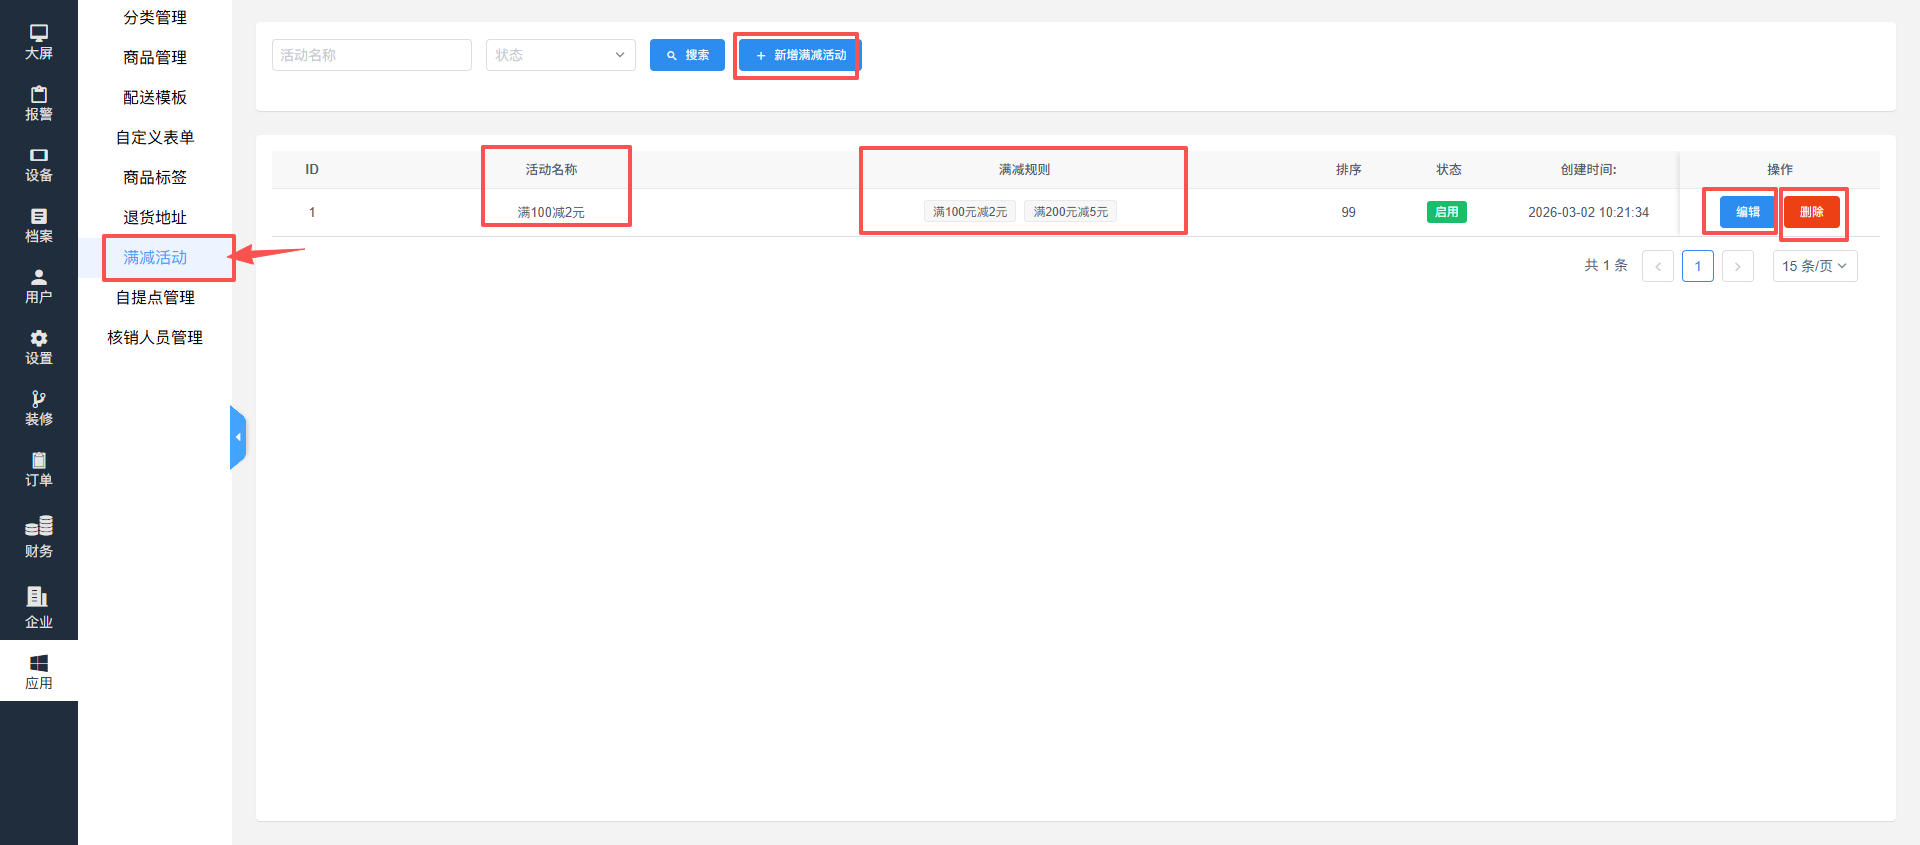The image size is (1920, 845).
Task: Click the 共 1 条 total count text
Action: pos(1606,266)
